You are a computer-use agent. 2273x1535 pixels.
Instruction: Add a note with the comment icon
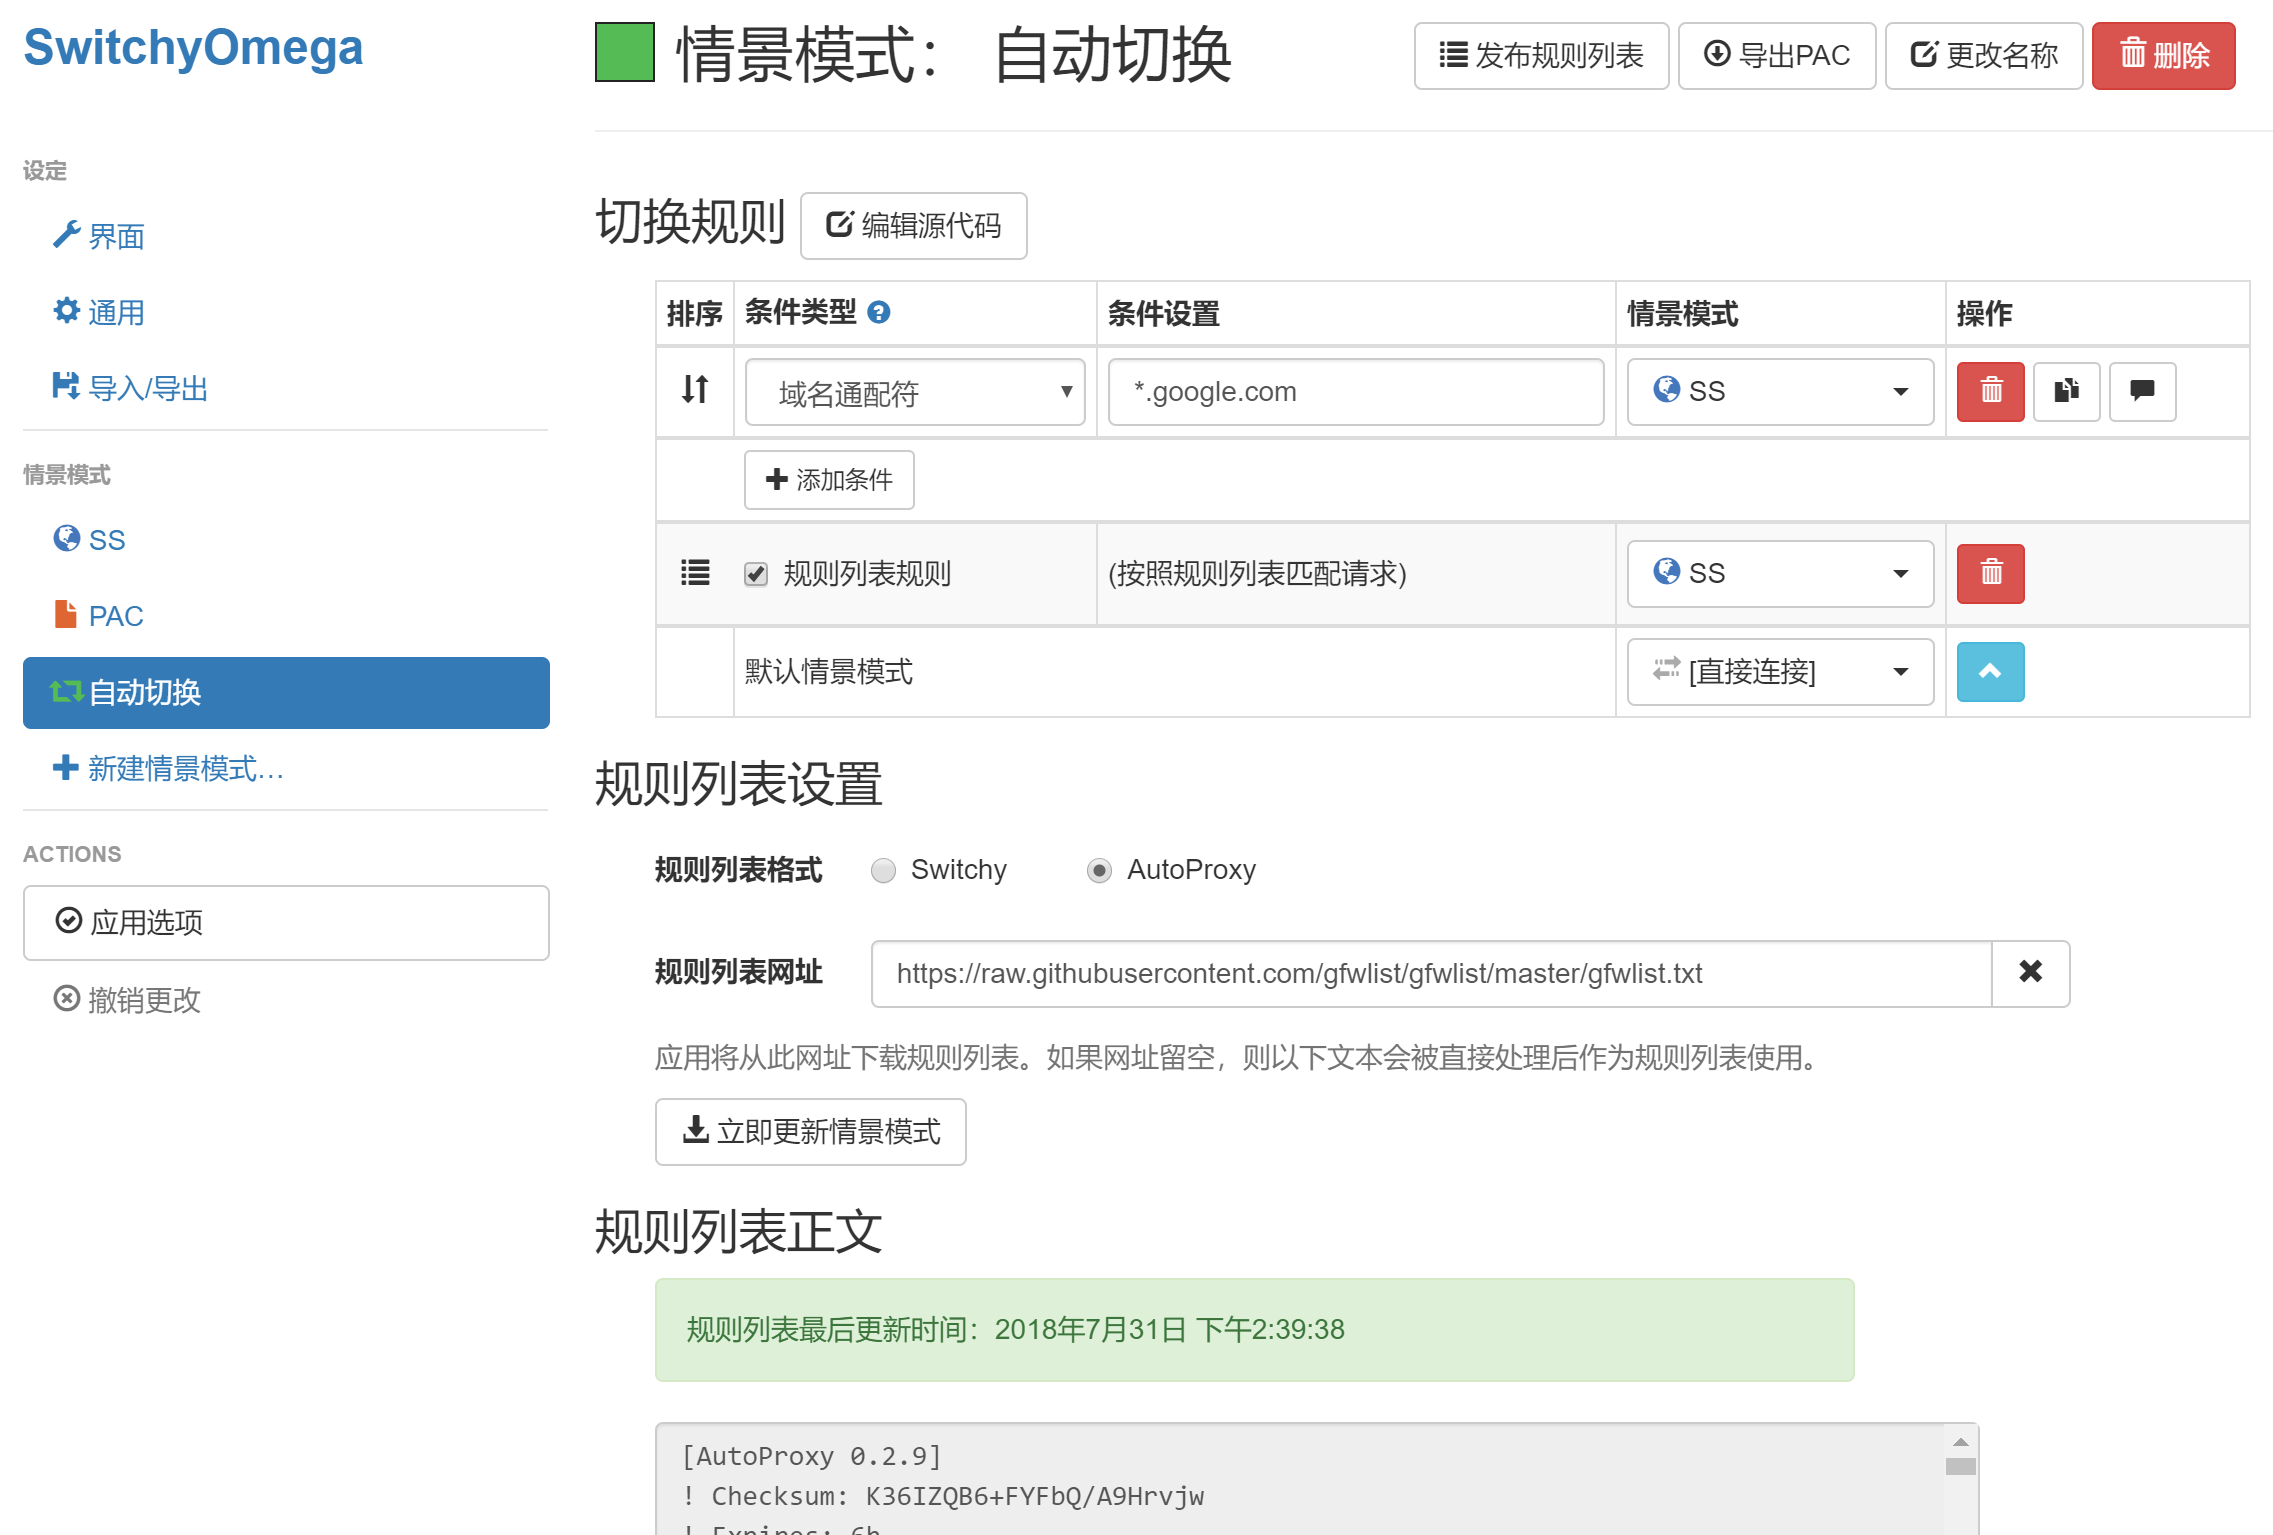(2141, 391)
